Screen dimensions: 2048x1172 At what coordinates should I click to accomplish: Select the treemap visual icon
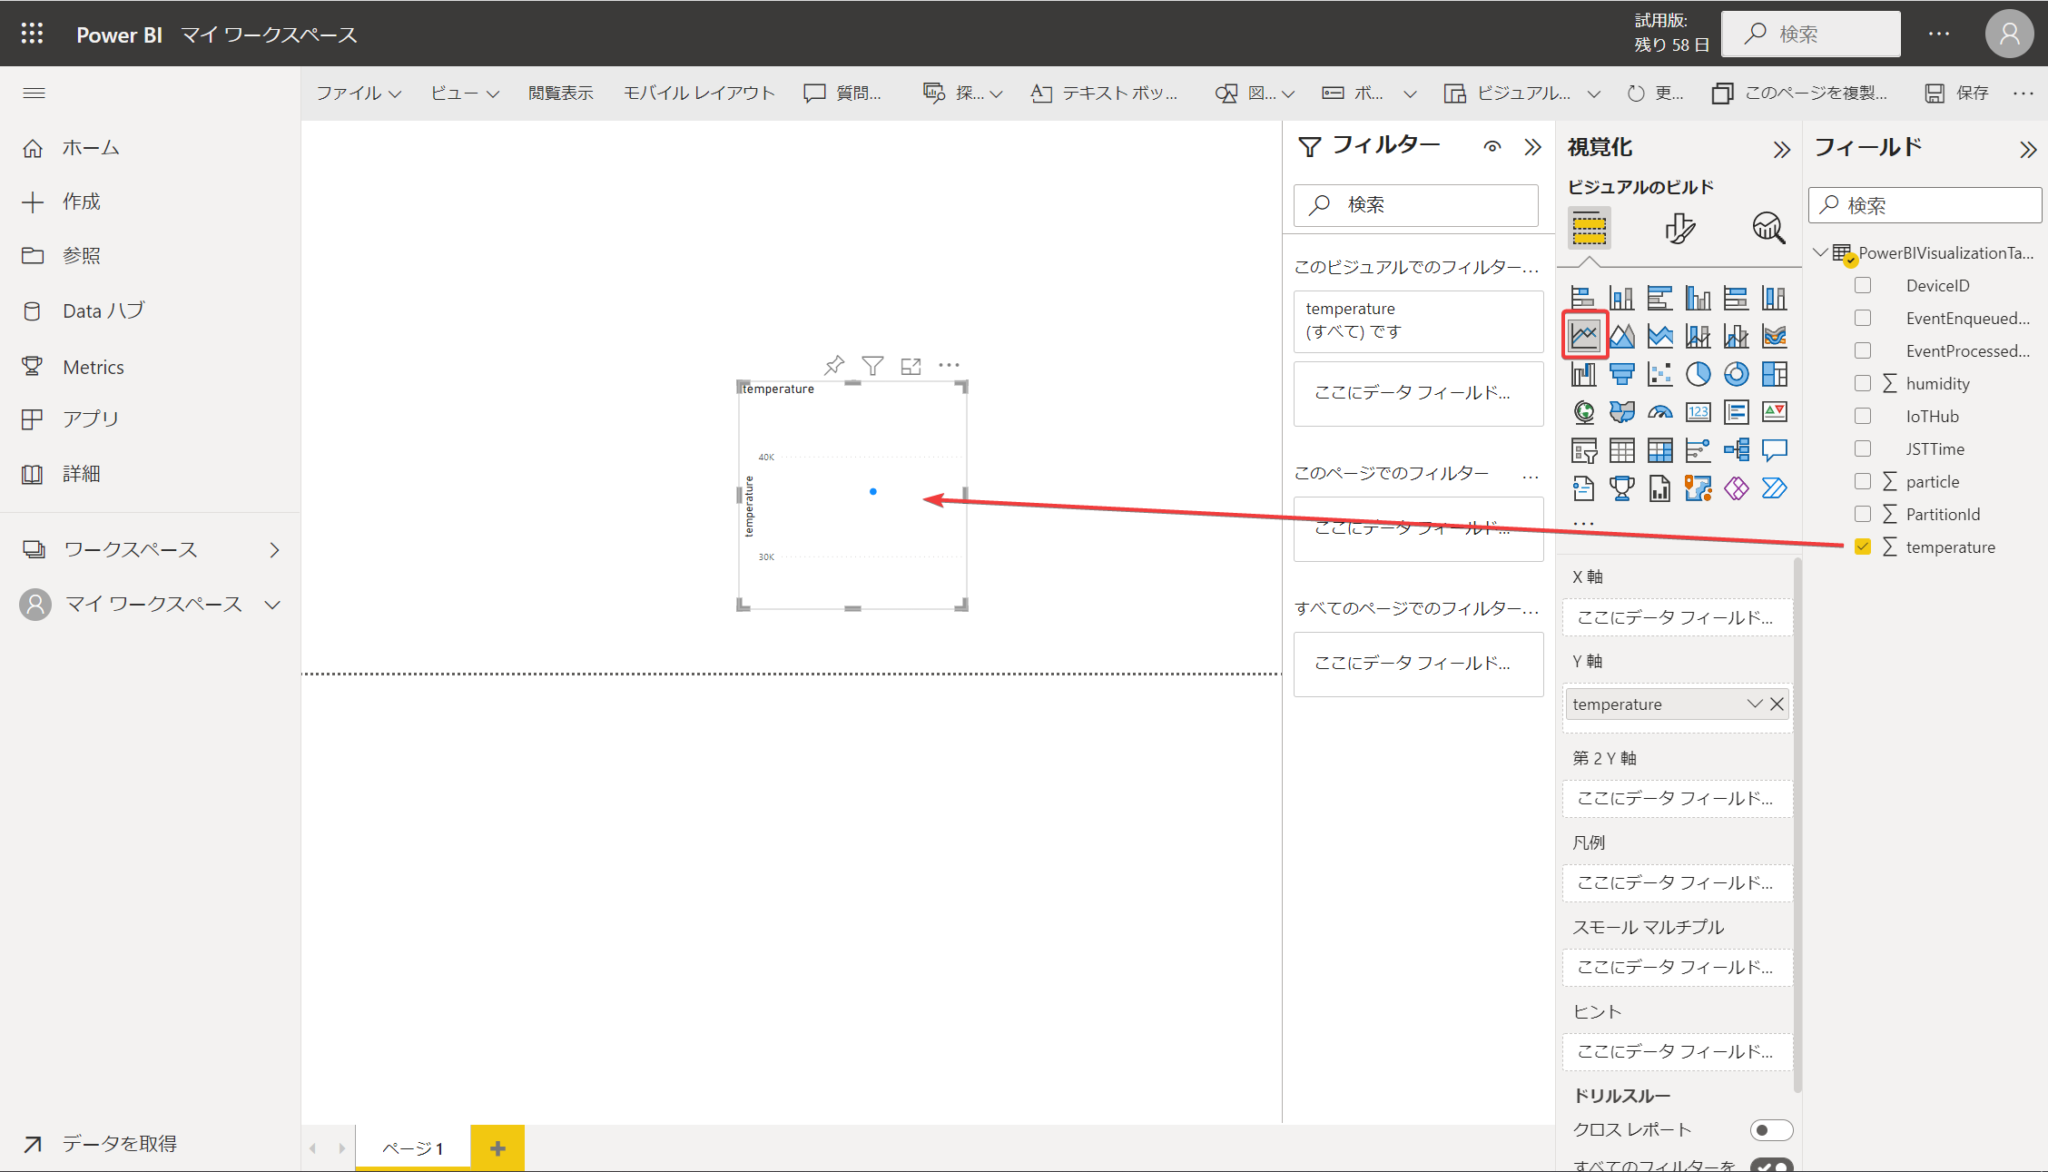click(1774, 374)
